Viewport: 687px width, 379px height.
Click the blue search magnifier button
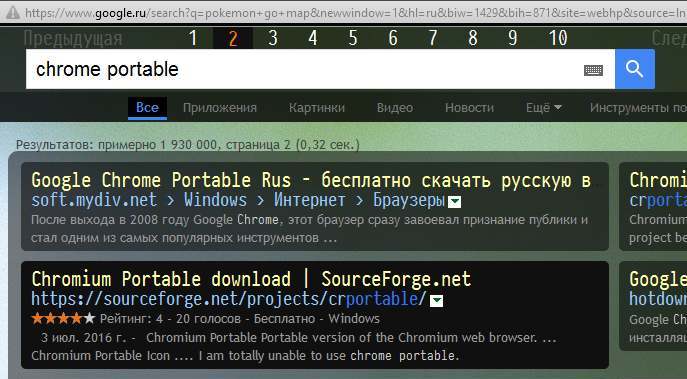pyautogui.click(x=635, y=69)
